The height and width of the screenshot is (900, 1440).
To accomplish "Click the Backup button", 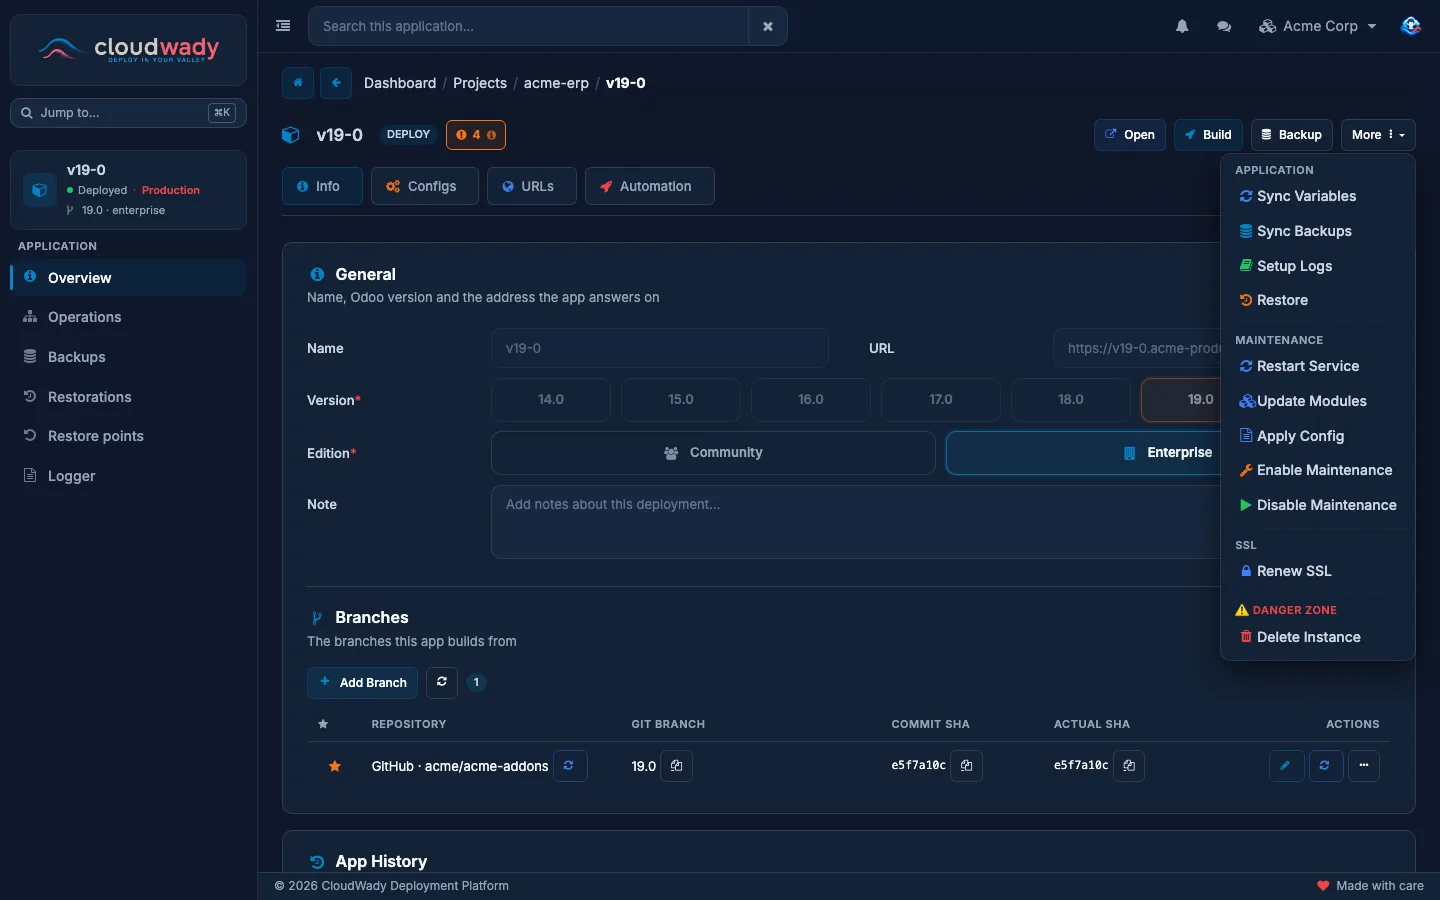I will click(x=1291, y=135).
